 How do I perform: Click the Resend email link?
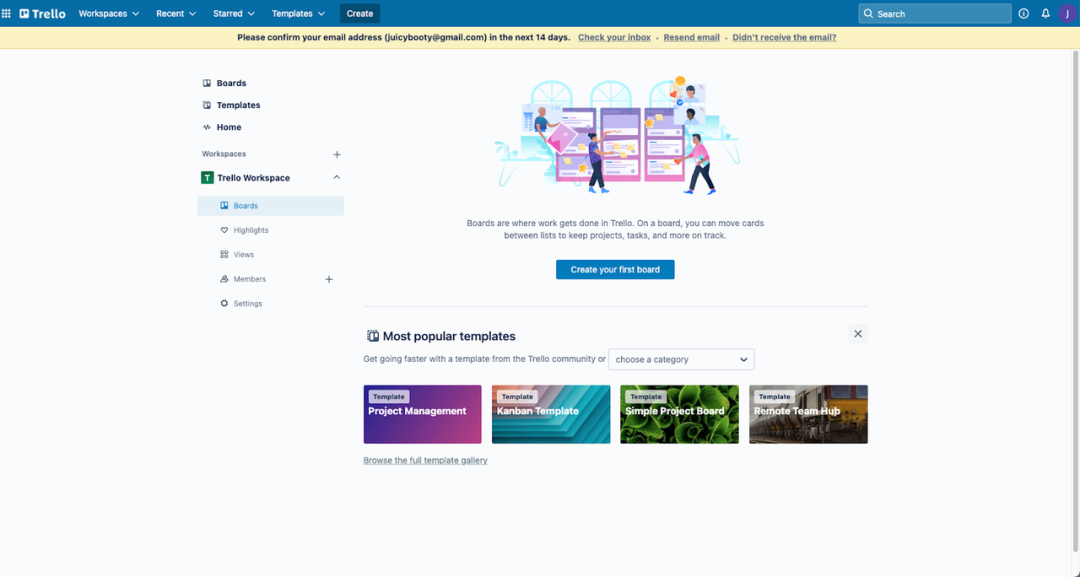691,37
